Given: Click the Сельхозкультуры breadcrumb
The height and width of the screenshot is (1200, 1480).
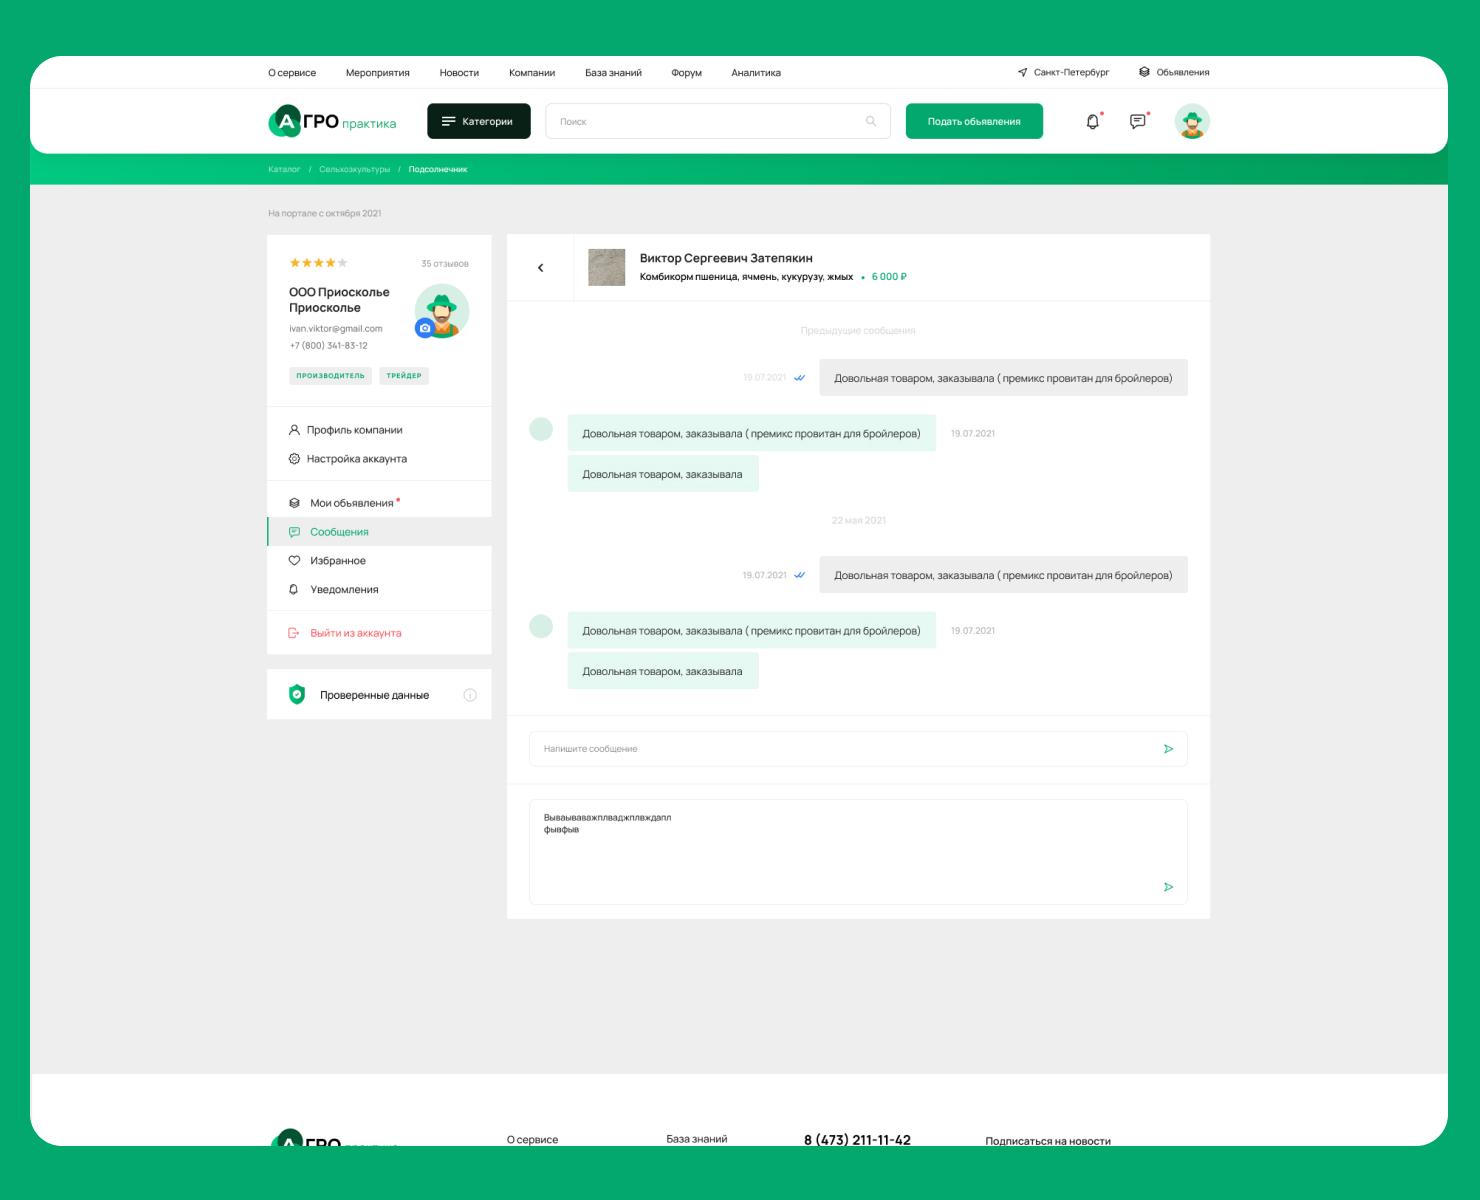Looking at the screenshot, I should click(355, 170).
